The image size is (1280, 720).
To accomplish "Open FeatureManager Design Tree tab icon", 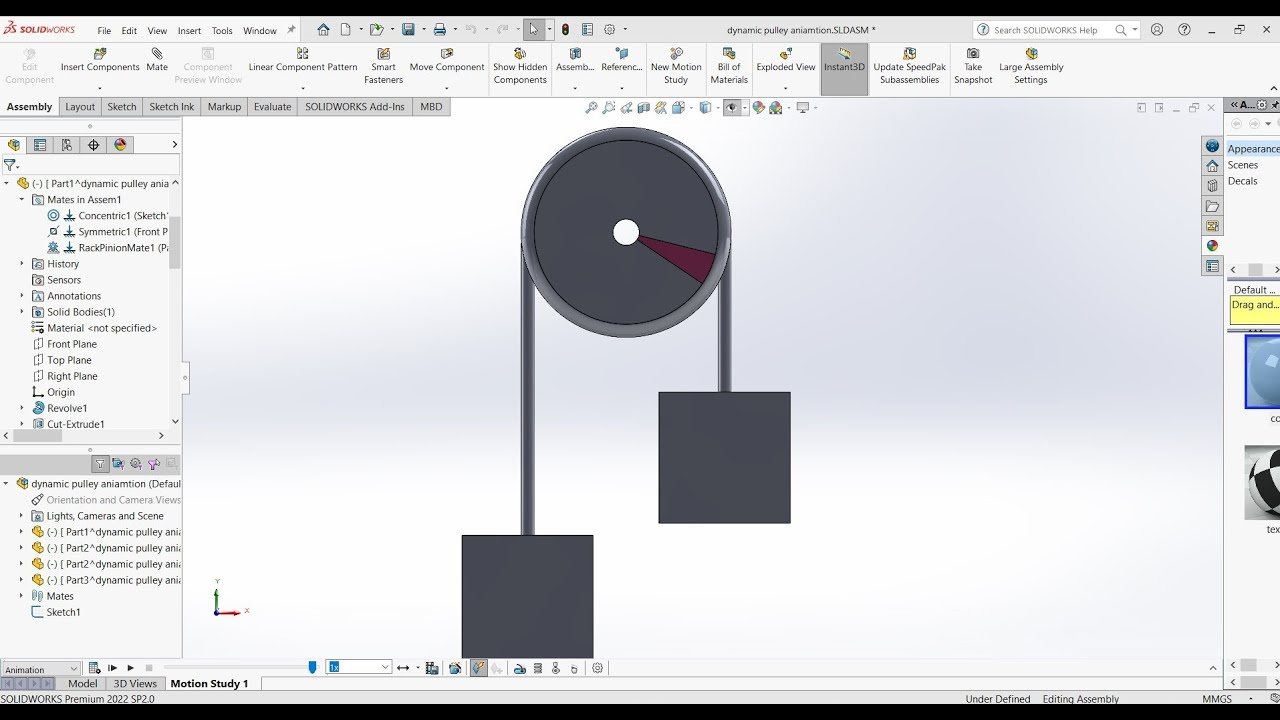I will 14,145.
